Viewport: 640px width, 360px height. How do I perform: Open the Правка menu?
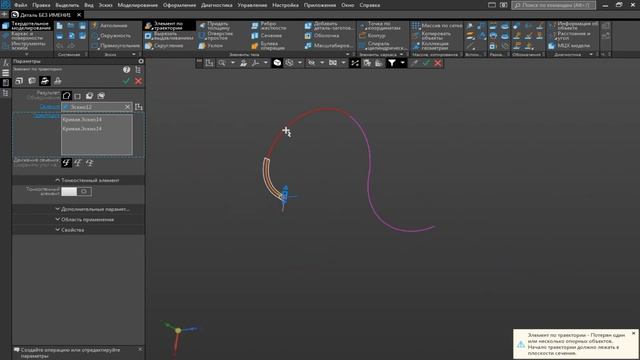pyautogui.click(x=41, y=5)
